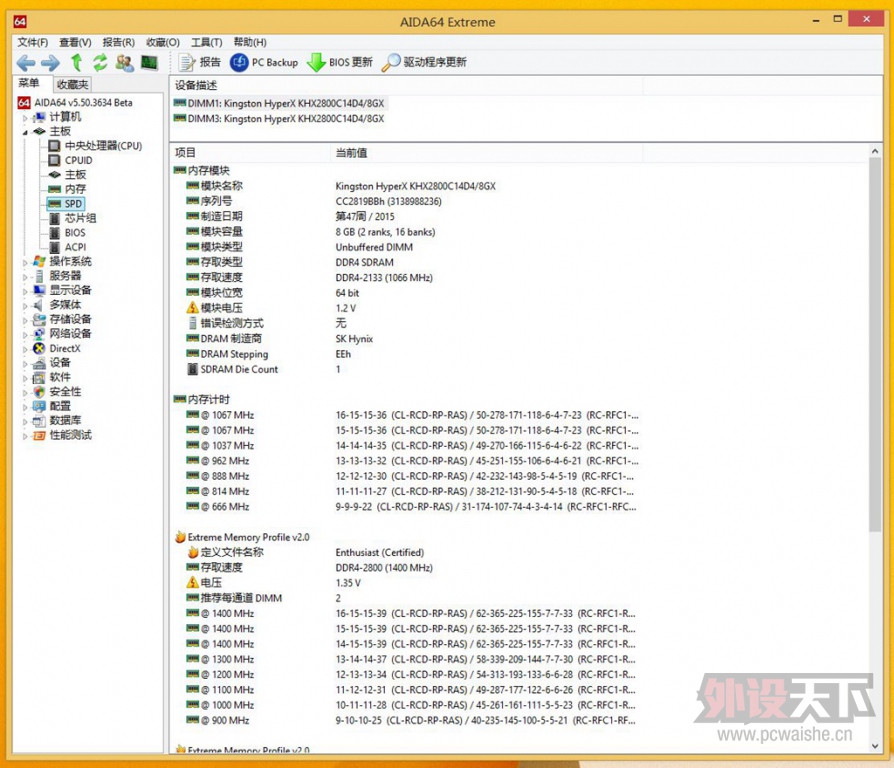The height and width of the screenshot is (768, 894).
Task: Click the AIDA64 title bar app icon
Action: point(20,22)
